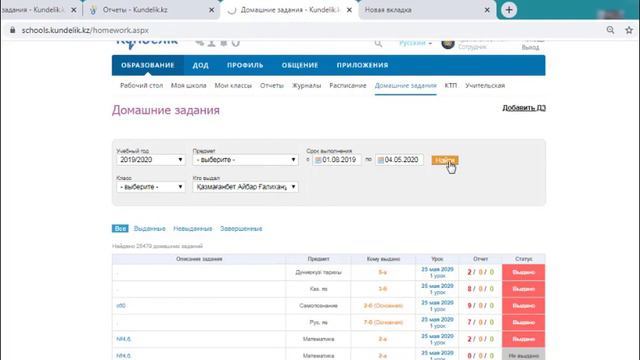640x360 pixels.
Task: Click the 'Кому выдано' column header
Action: (383, 259)
